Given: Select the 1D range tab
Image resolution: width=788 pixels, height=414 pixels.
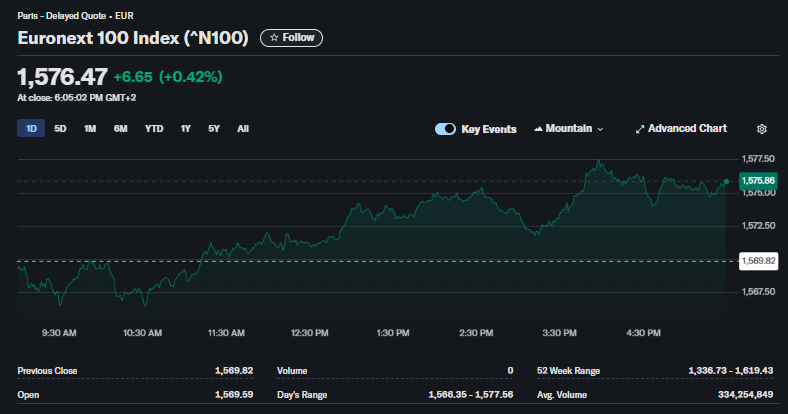Looking at the screenshot, I should pos(31,129).
